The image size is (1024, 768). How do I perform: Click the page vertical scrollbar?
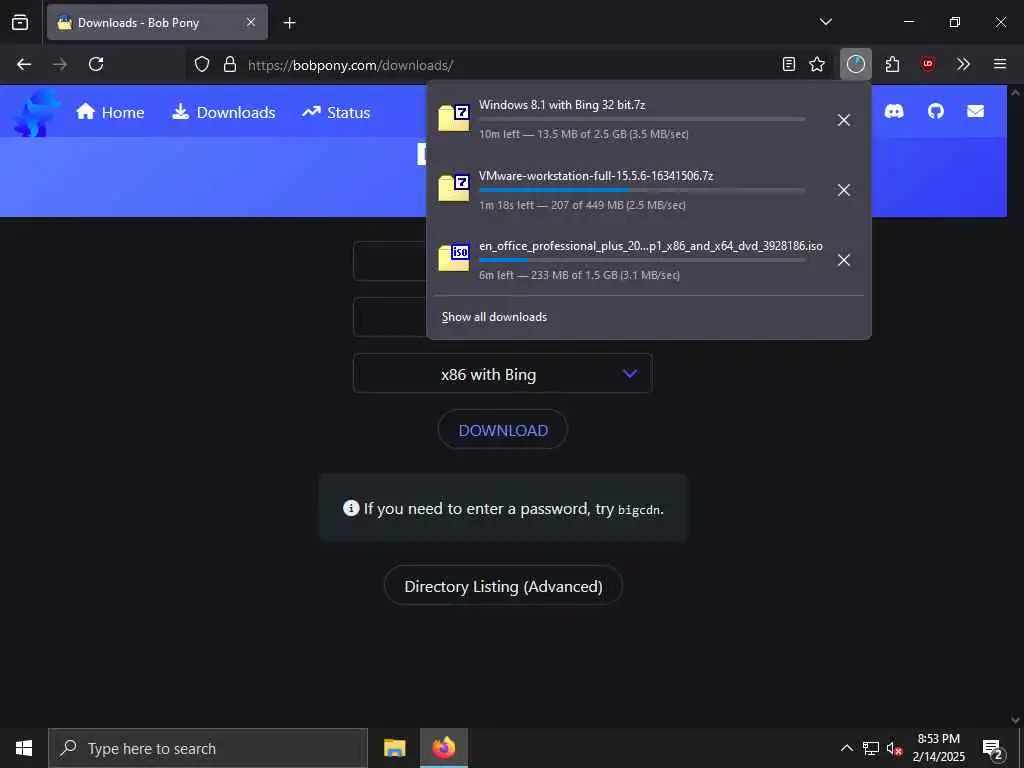pos(1016,405)
